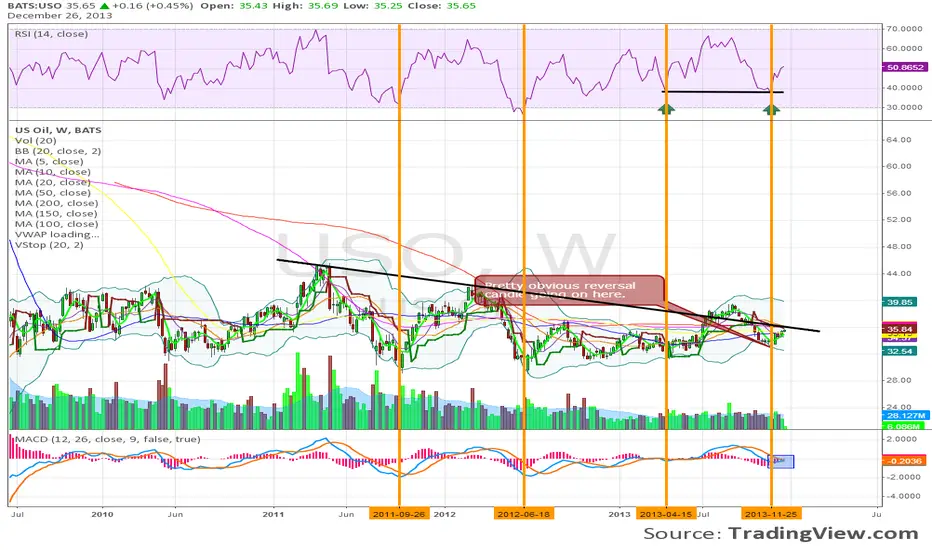Click the 6.086M volume tag
This screenshot has height=550, width=932.
pos(903,426)
